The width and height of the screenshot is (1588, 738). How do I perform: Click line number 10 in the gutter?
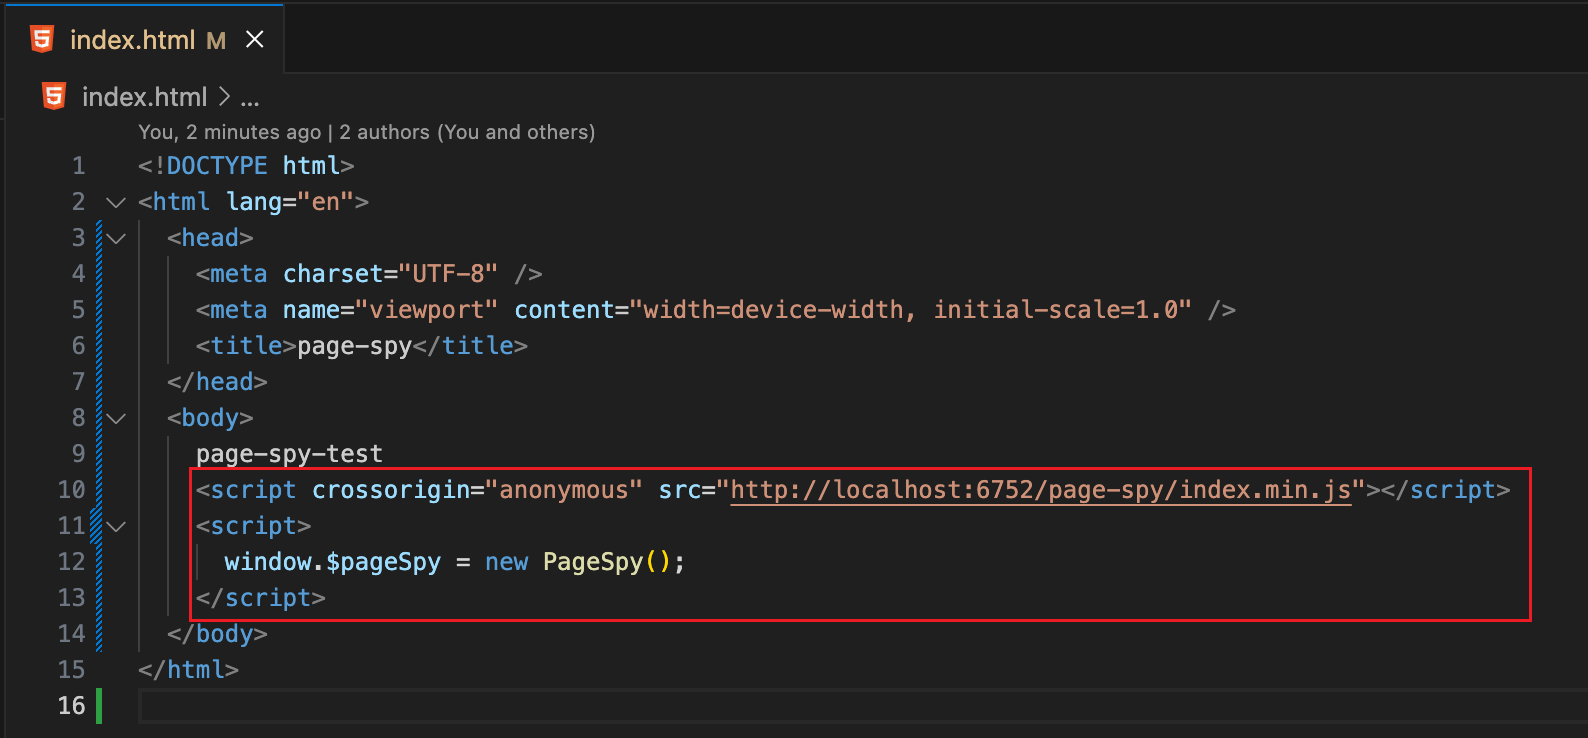point(71,490)
